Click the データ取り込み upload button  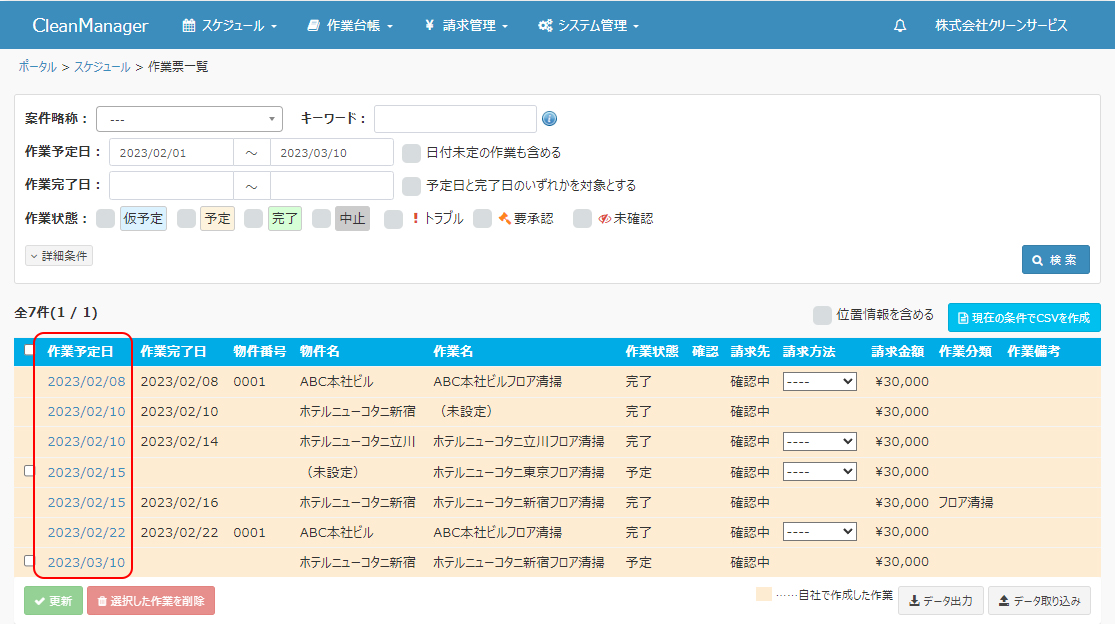coord(1039,600)
